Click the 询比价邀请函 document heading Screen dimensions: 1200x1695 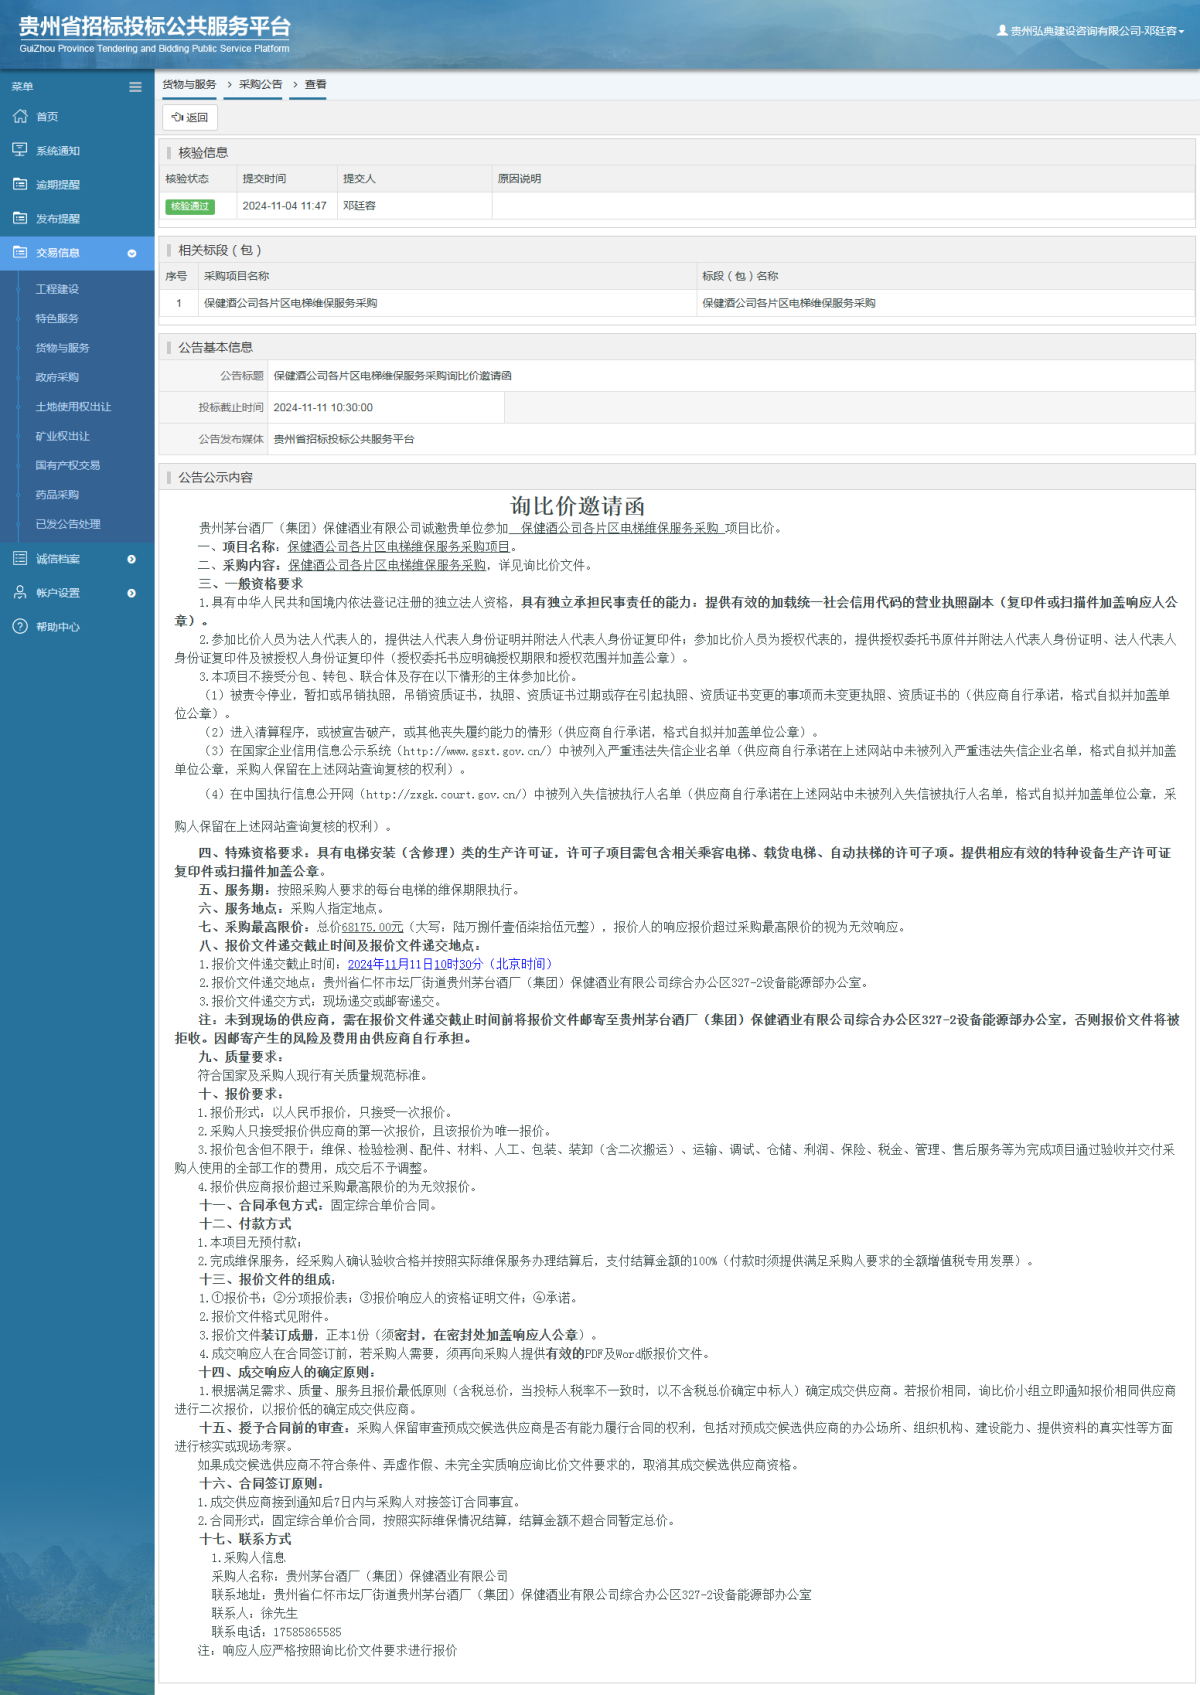[x=577, y=506]
